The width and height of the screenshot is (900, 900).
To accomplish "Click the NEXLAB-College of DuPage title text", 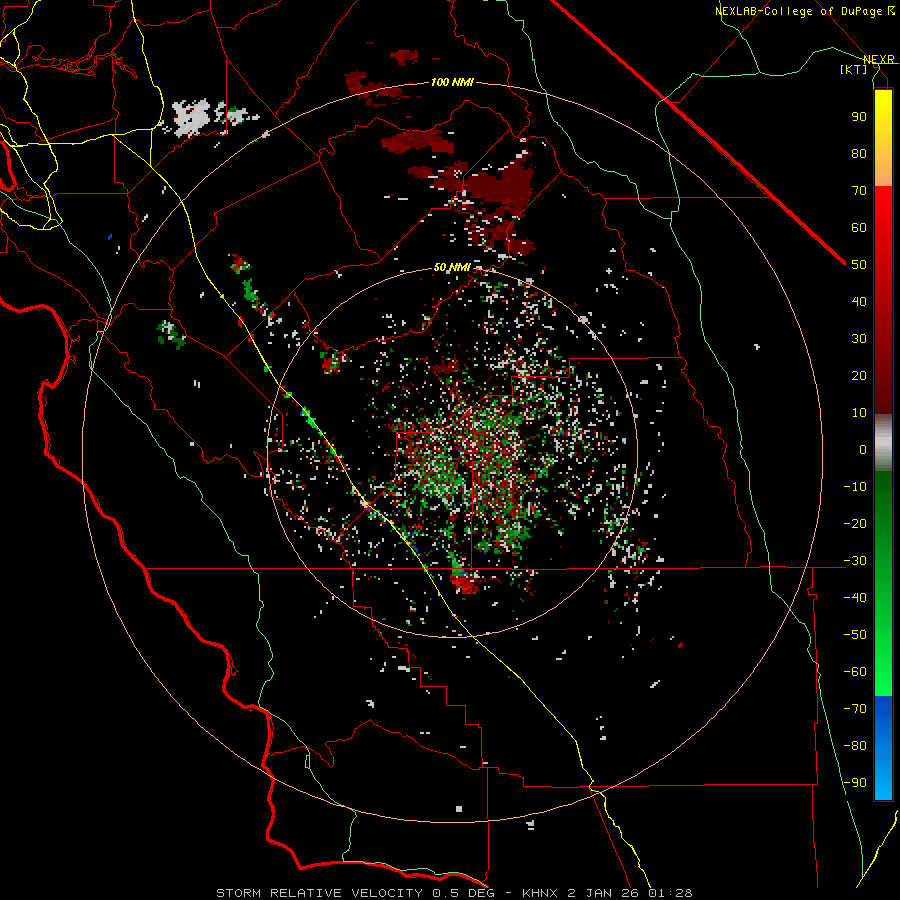I will pos(798,11).
